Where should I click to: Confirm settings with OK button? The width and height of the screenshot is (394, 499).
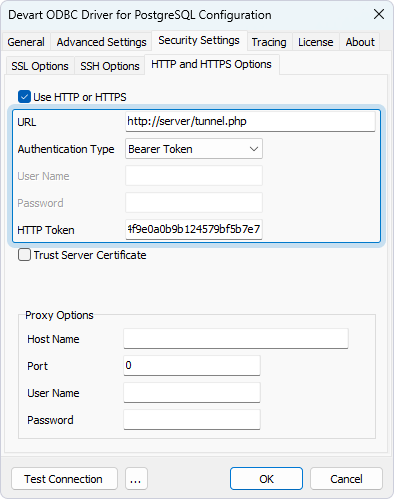click(266, 479)
